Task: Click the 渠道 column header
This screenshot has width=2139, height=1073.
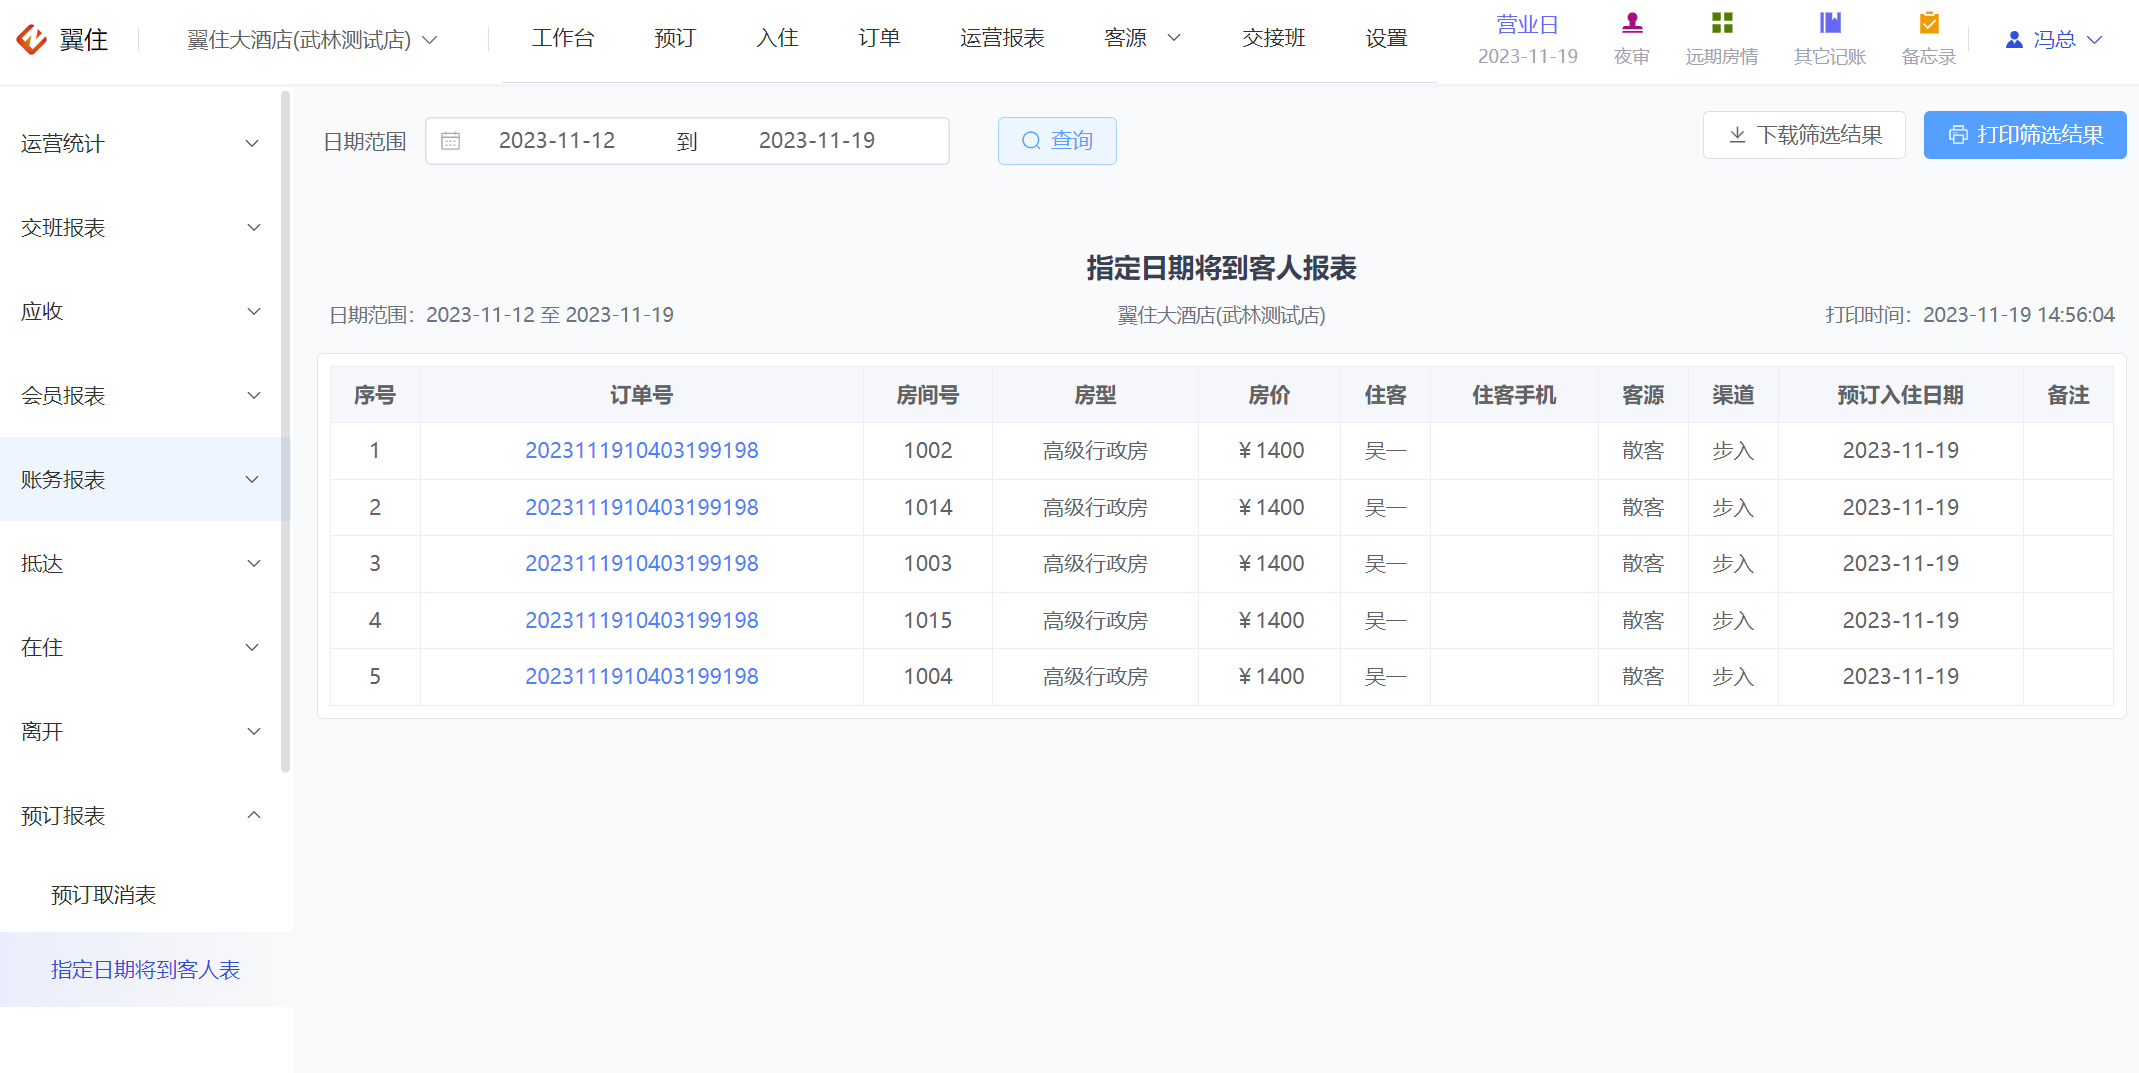Action: tap(1733, 395)
